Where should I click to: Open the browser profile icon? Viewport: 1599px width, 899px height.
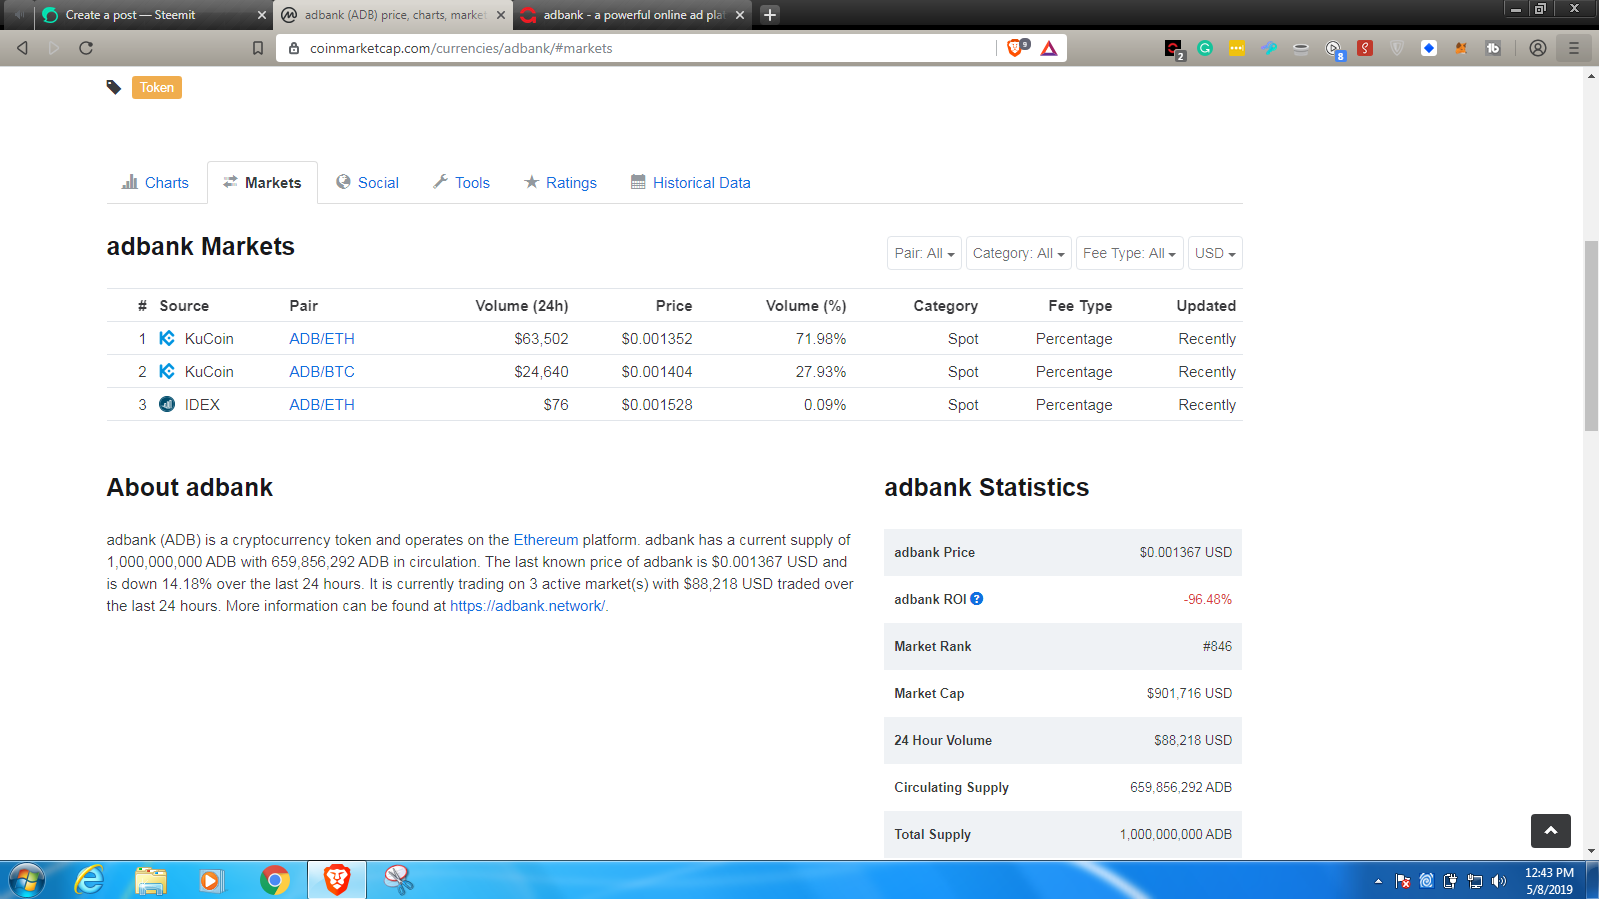tap(1538, 48)
